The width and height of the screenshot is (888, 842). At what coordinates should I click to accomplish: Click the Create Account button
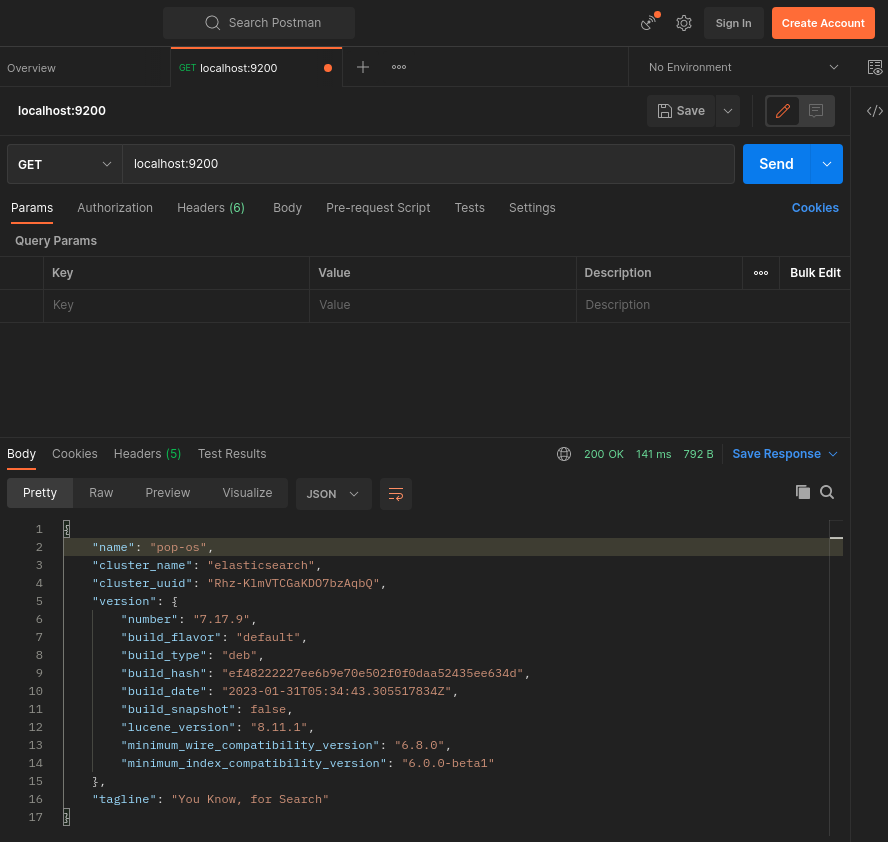pyautogui.click(x=823, y=23)
